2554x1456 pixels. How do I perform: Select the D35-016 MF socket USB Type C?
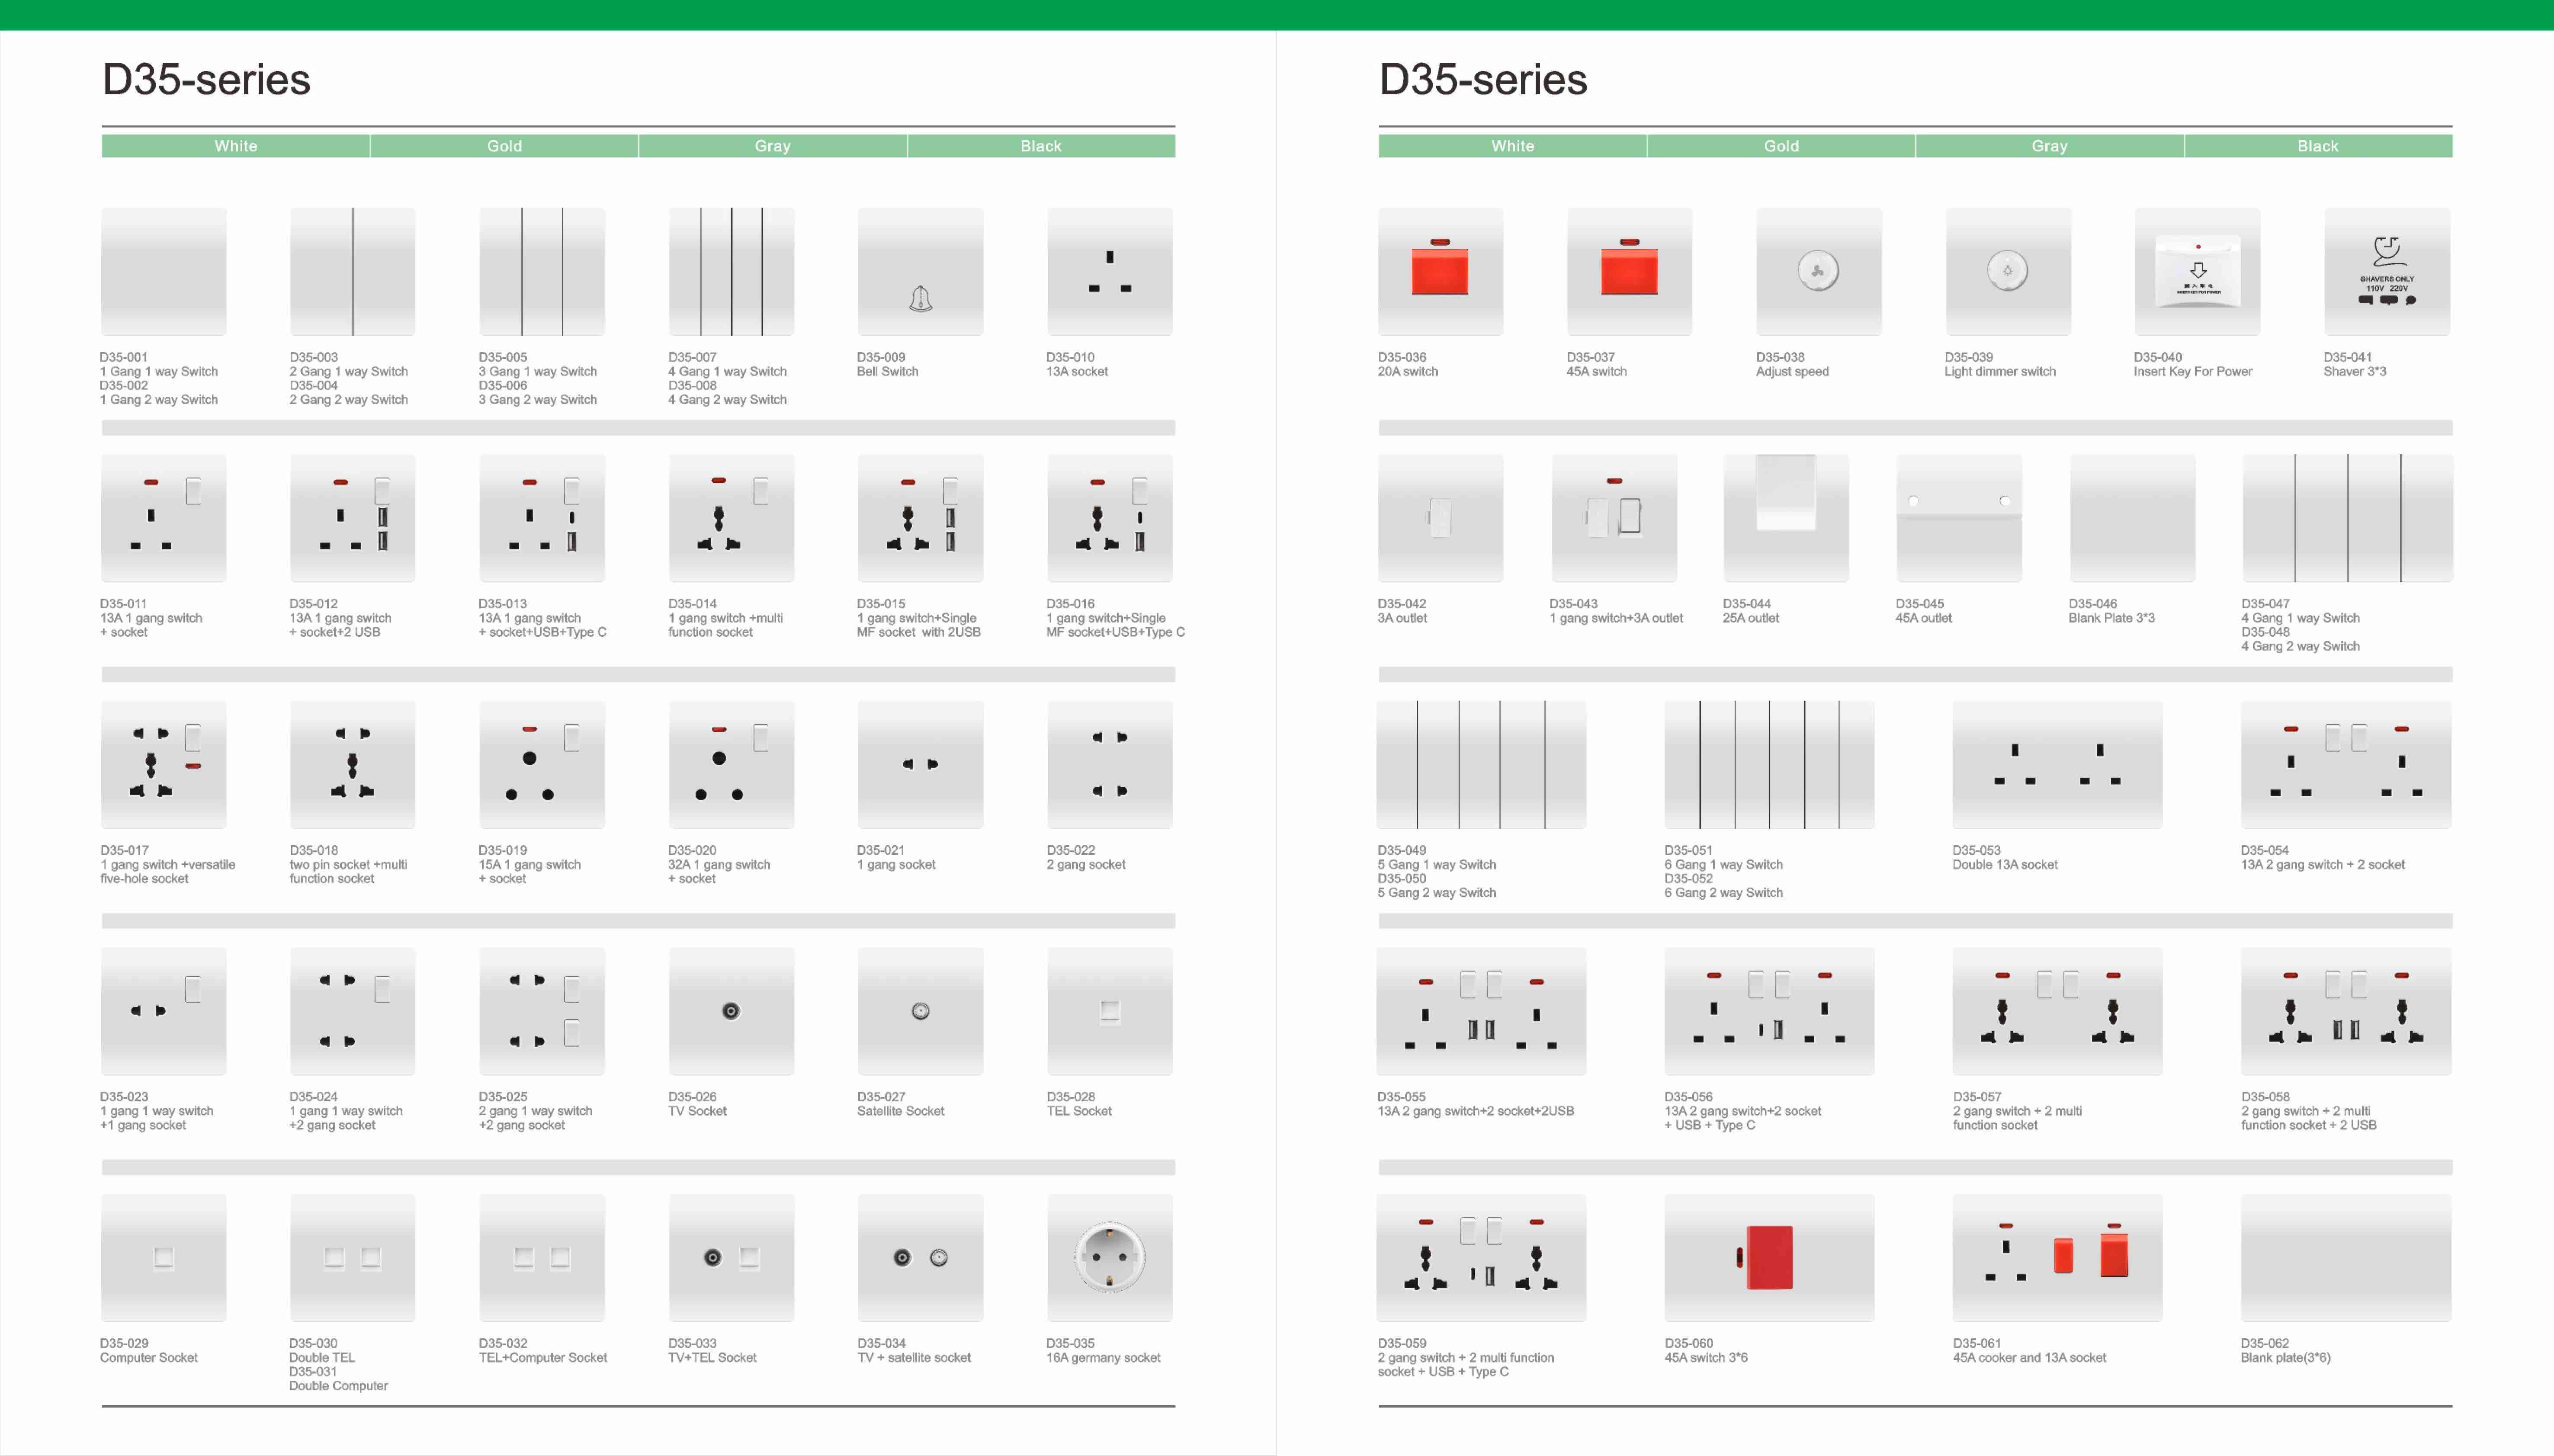tap(1110, 518)
